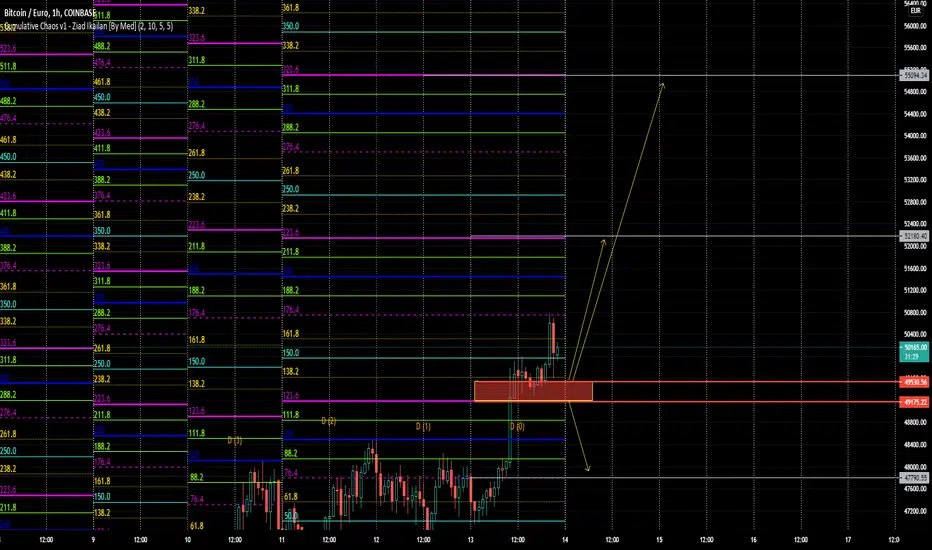The image size is (932, 550).
Task: Click the 50800.00 price axis tick
Action: pyautogui.click(x=915, y=312)
